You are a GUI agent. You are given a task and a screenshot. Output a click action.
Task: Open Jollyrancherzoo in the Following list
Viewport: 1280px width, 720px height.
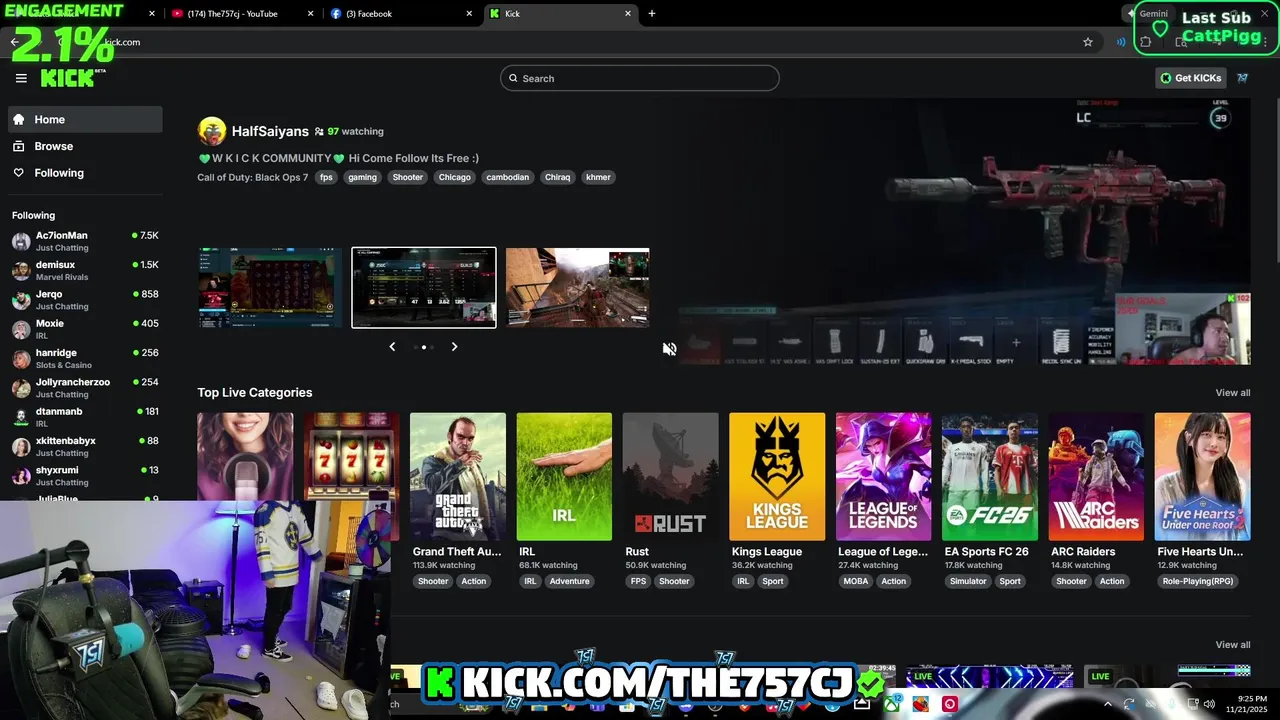tap(85, 387)
